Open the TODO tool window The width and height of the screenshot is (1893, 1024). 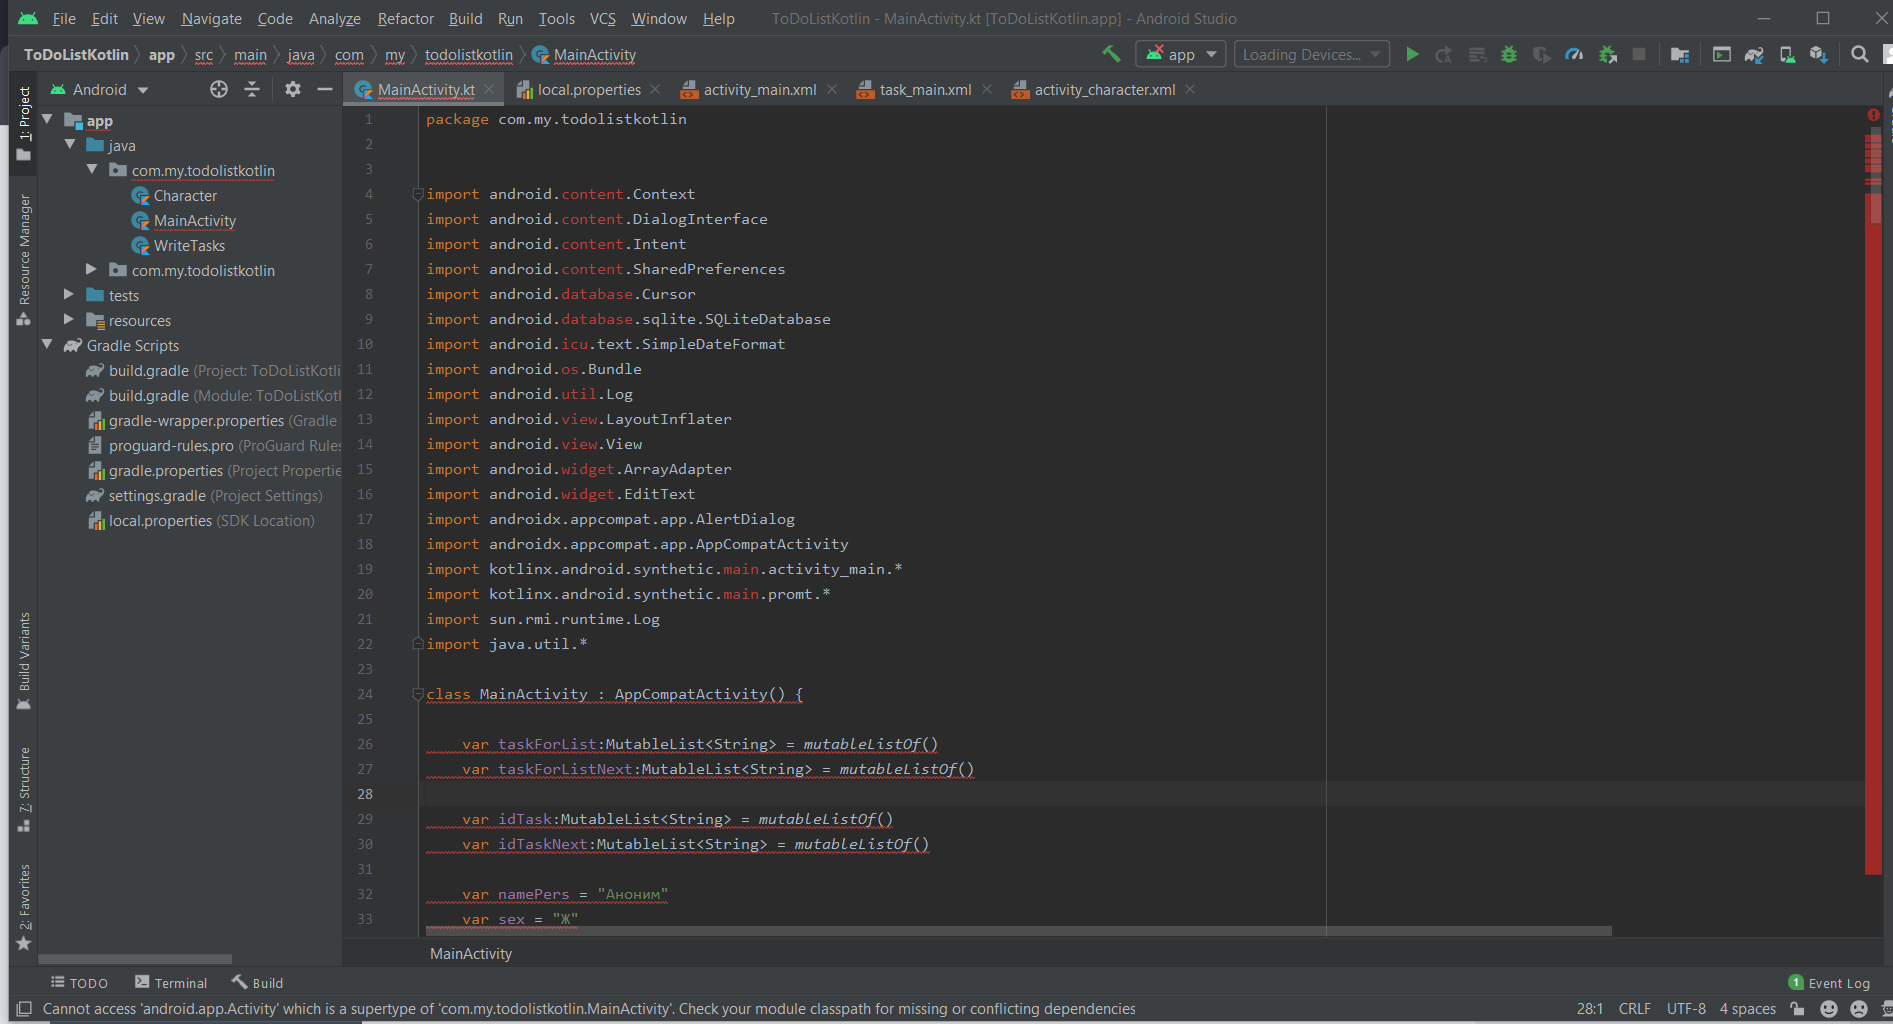click(x=79, y=983)
